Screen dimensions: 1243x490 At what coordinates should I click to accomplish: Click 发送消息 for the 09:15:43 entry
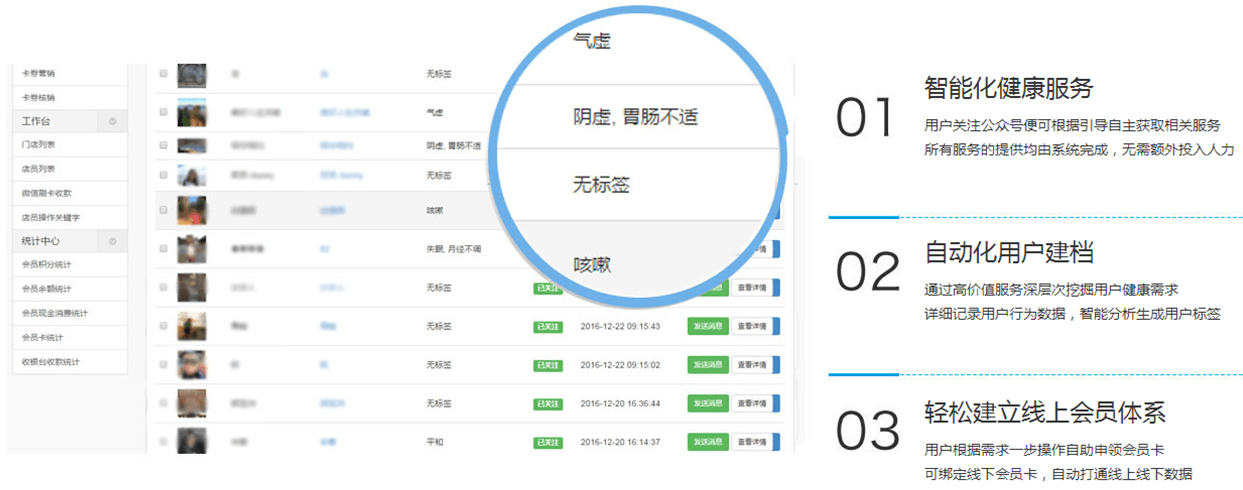pos(708,326)
